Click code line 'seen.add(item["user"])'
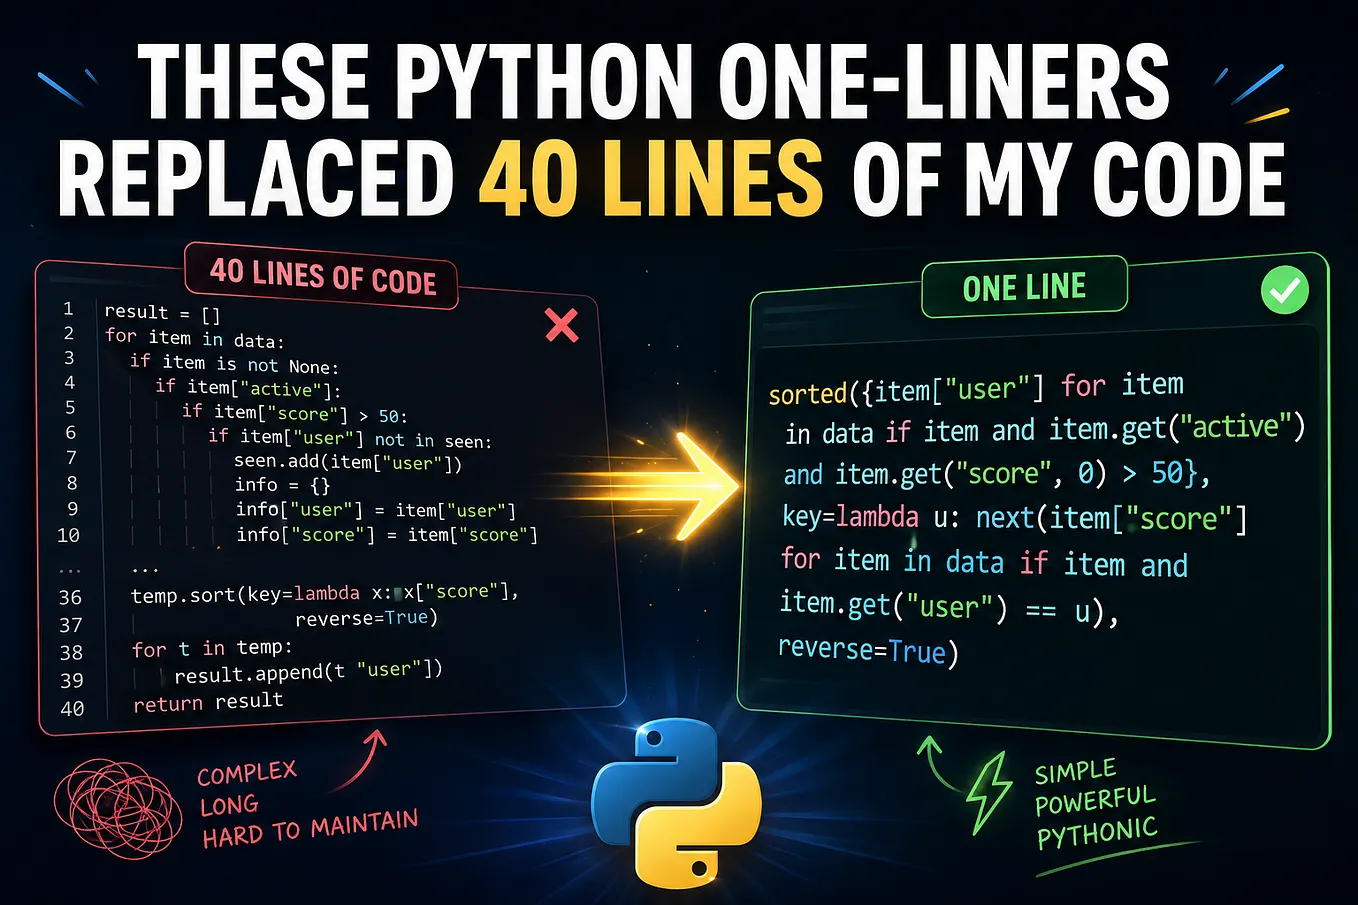1358x905 pixels. tap(348, 462)
